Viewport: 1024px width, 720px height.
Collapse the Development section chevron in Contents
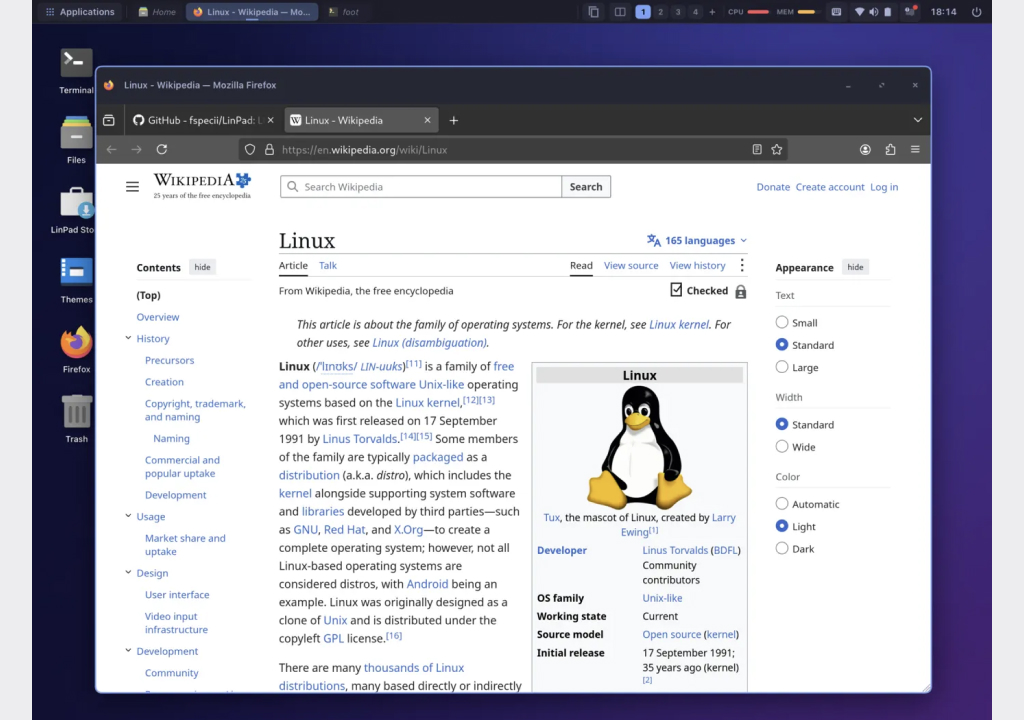128,650
